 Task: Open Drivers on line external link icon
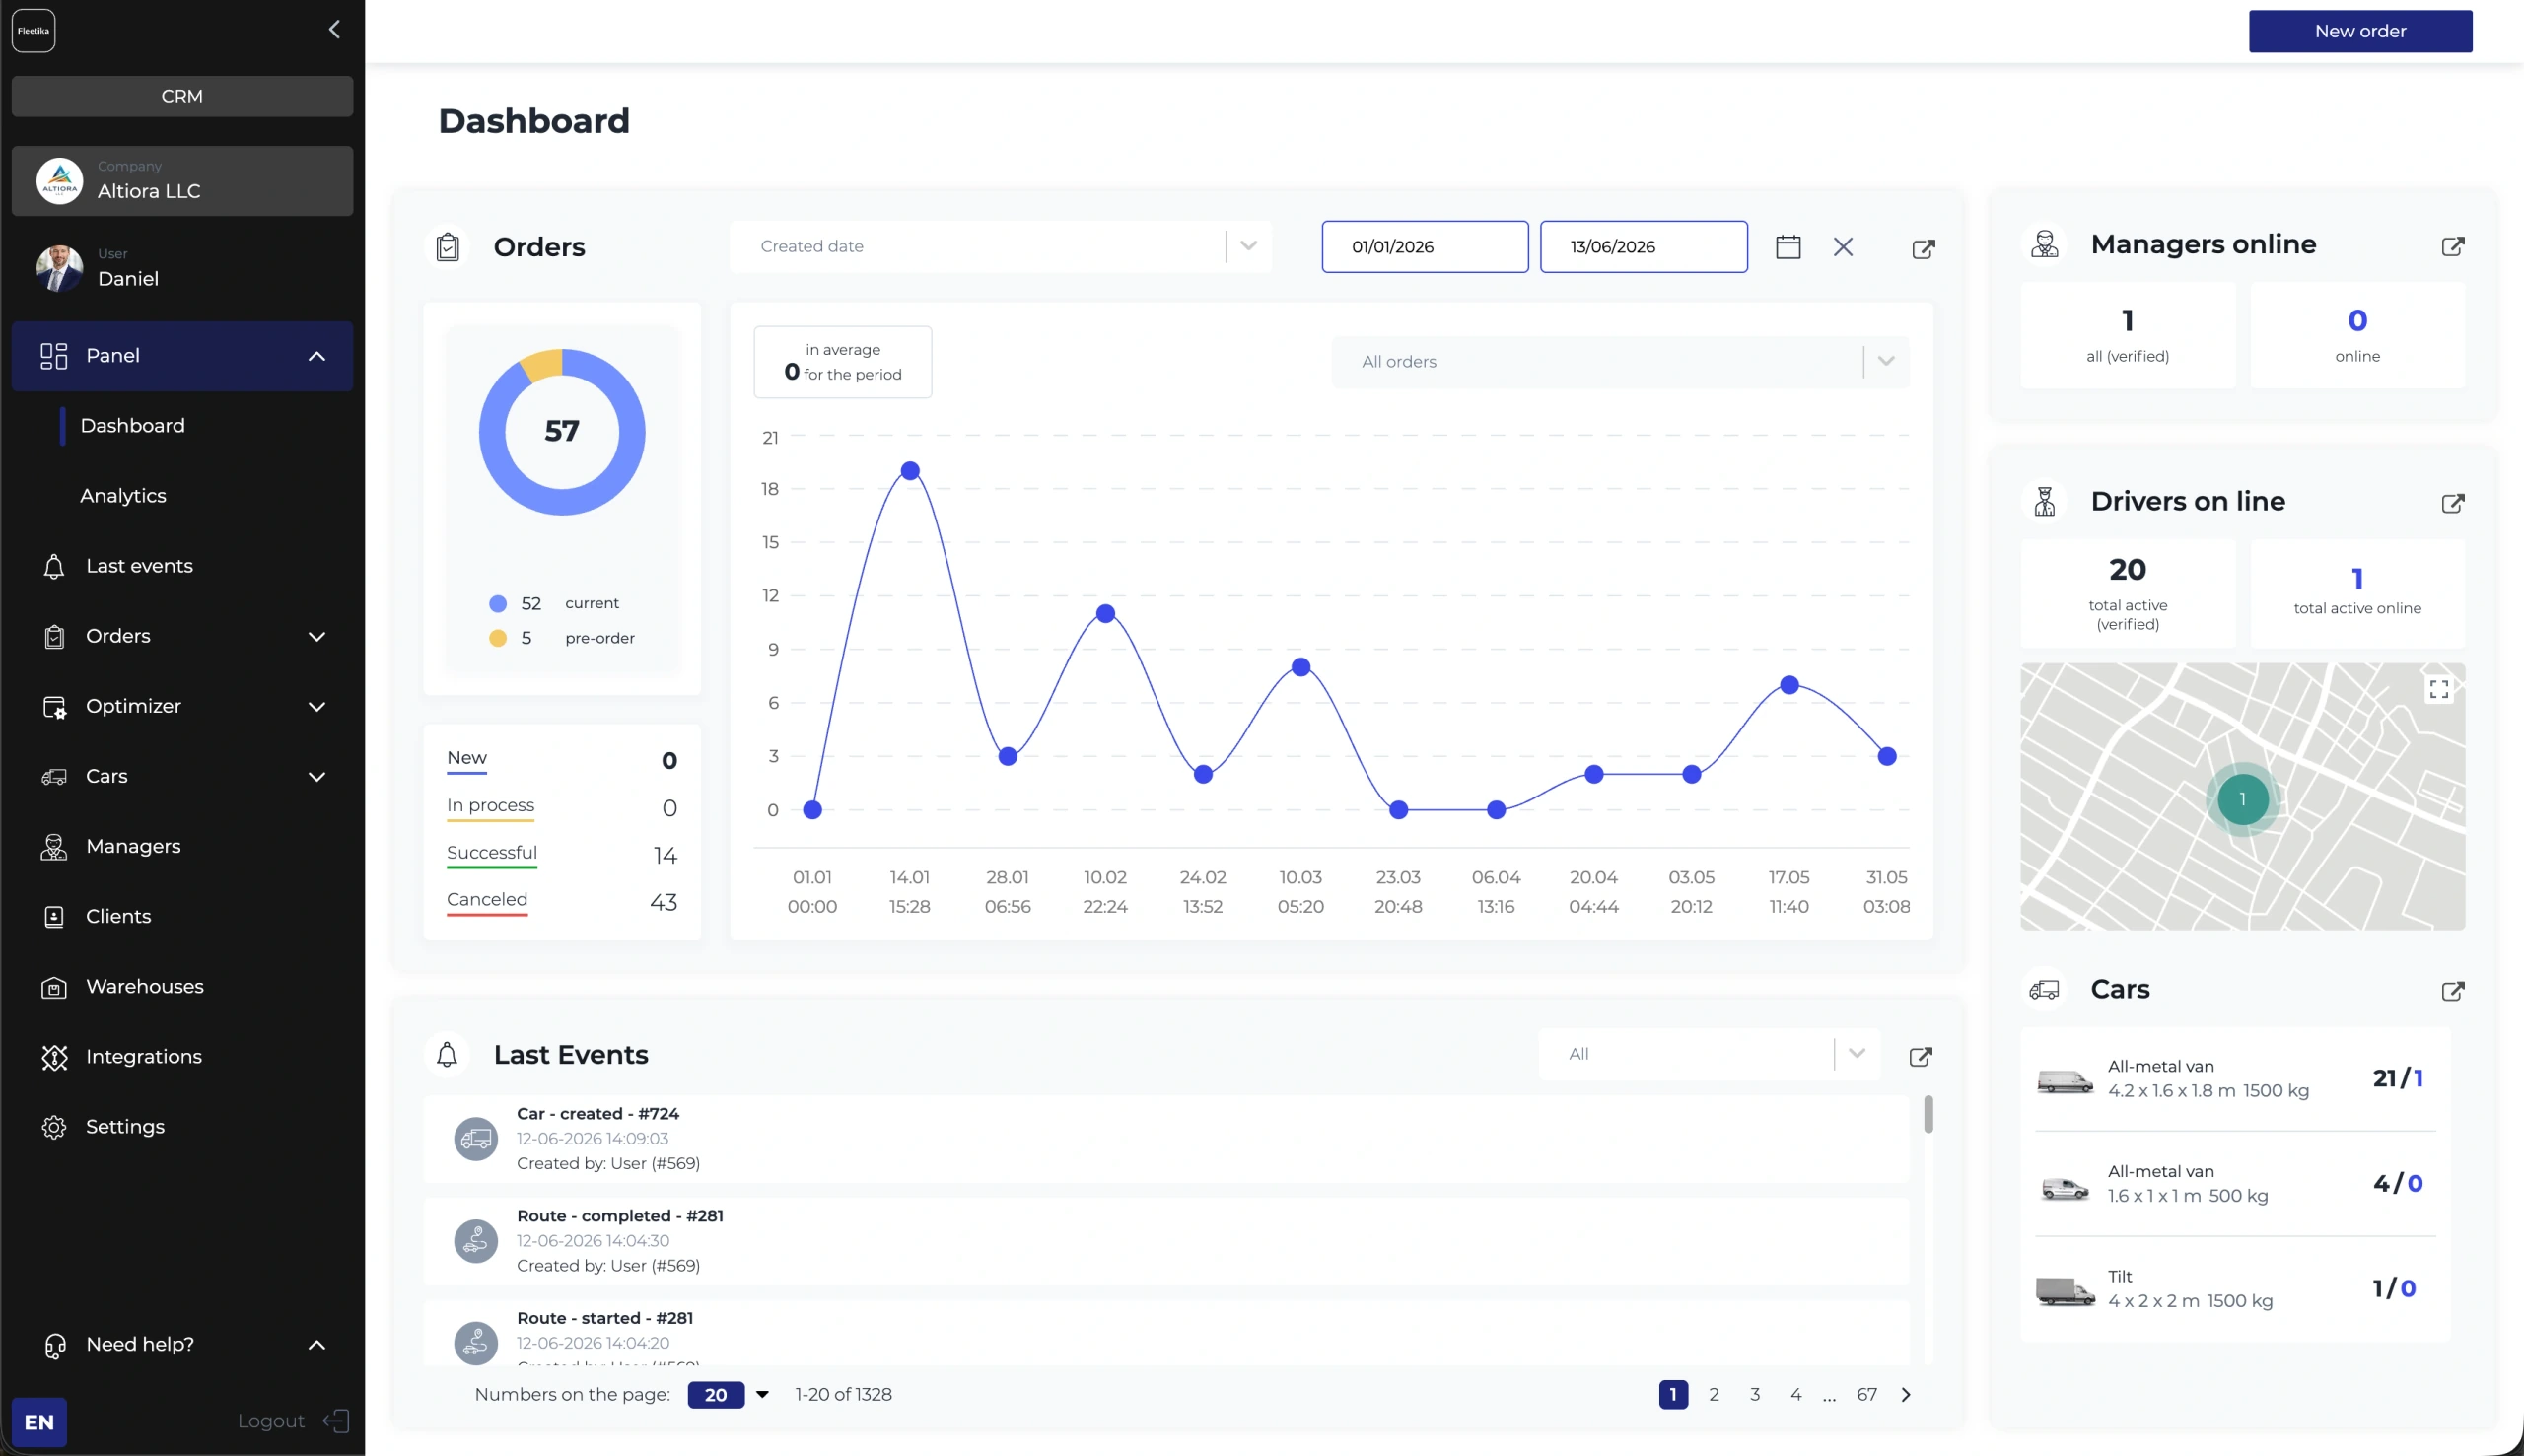point(2452,503)
